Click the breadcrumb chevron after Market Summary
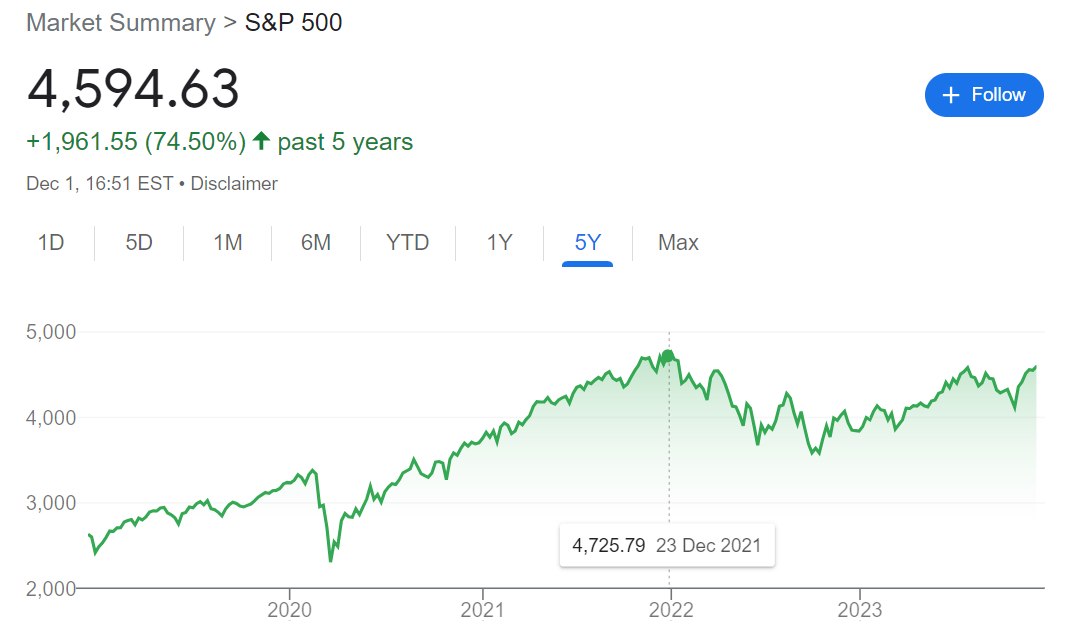The height and width of the screenshot is (629, 1072). [x=230, y=23]
